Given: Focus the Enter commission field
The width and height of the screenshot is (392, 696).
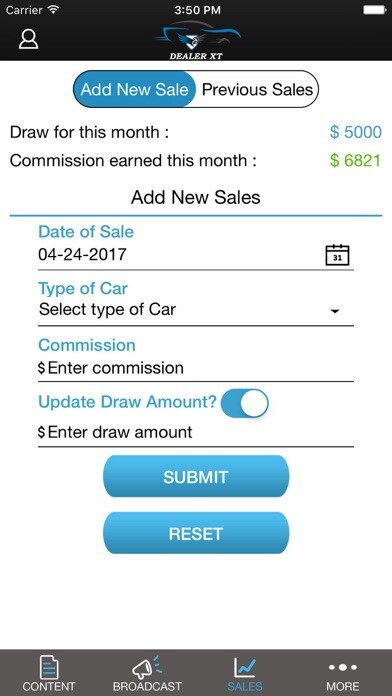Looking at the screenshot, I should tap(196, 368).
